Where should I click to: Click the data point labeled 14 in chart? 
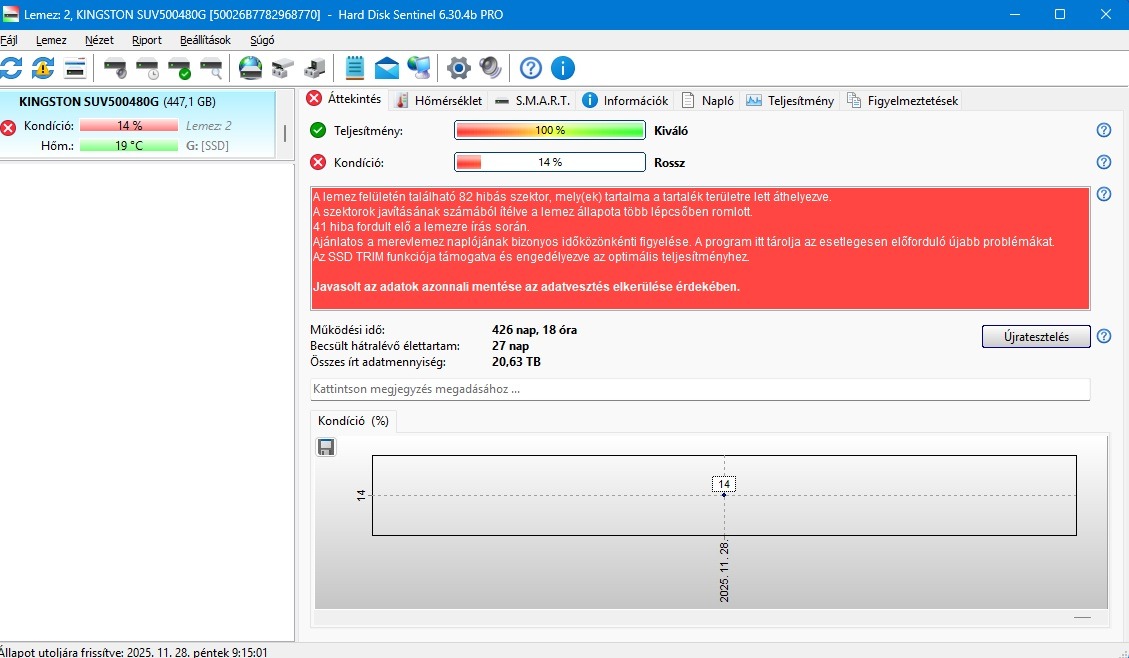point(724,495)
